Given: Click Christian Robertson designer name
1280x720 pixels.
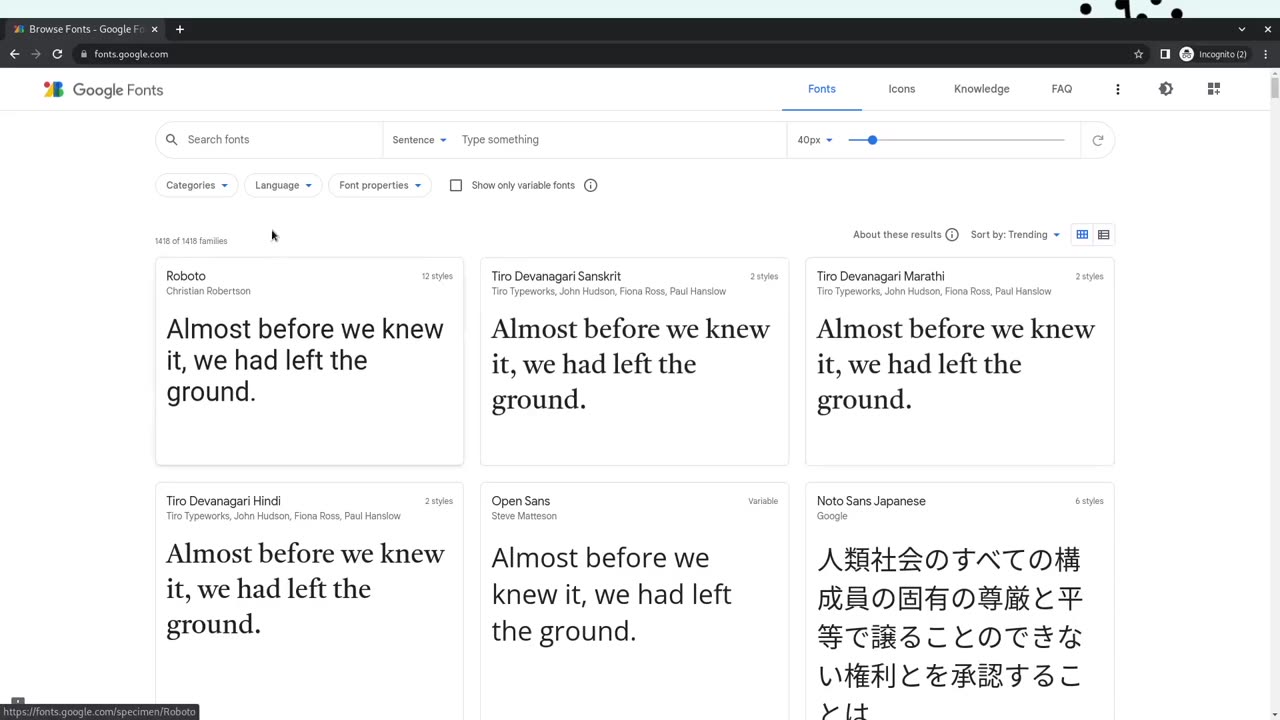Looking at the screenshot, I should click(208, 291).
